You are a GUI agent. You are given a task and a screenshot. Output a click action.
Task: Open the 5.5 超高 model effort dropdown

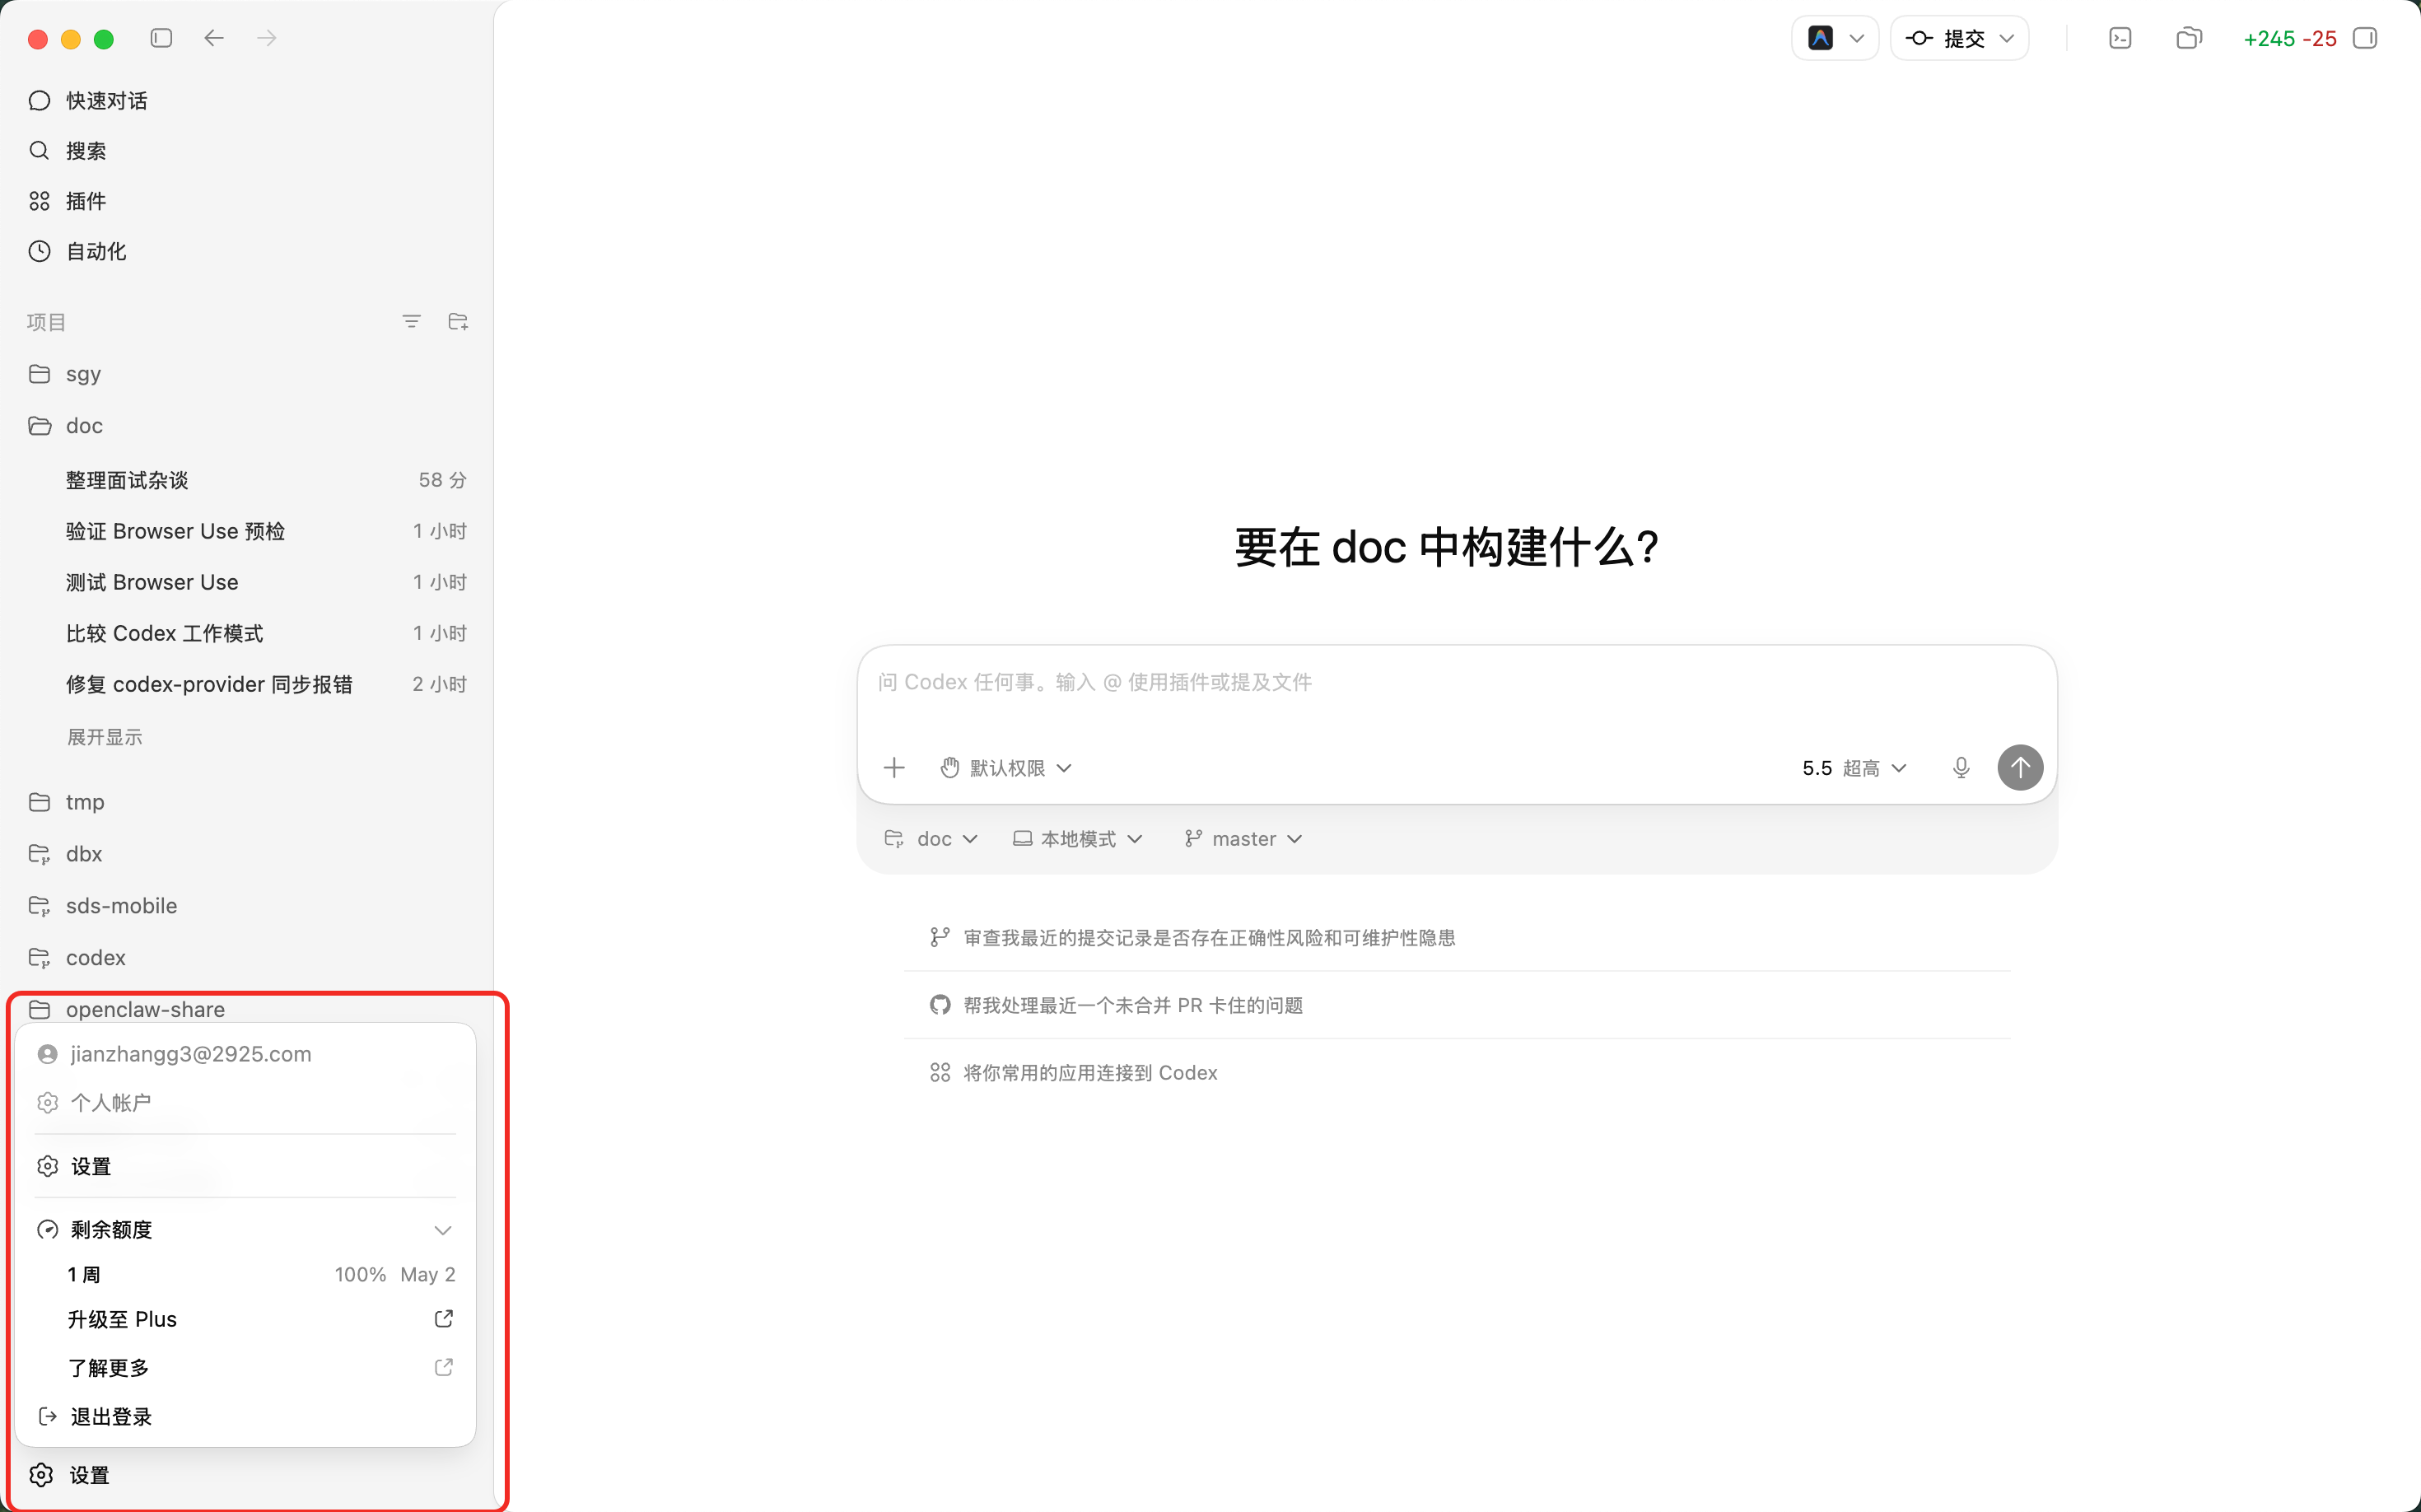pyautogui.click(x=1853, y=767)
